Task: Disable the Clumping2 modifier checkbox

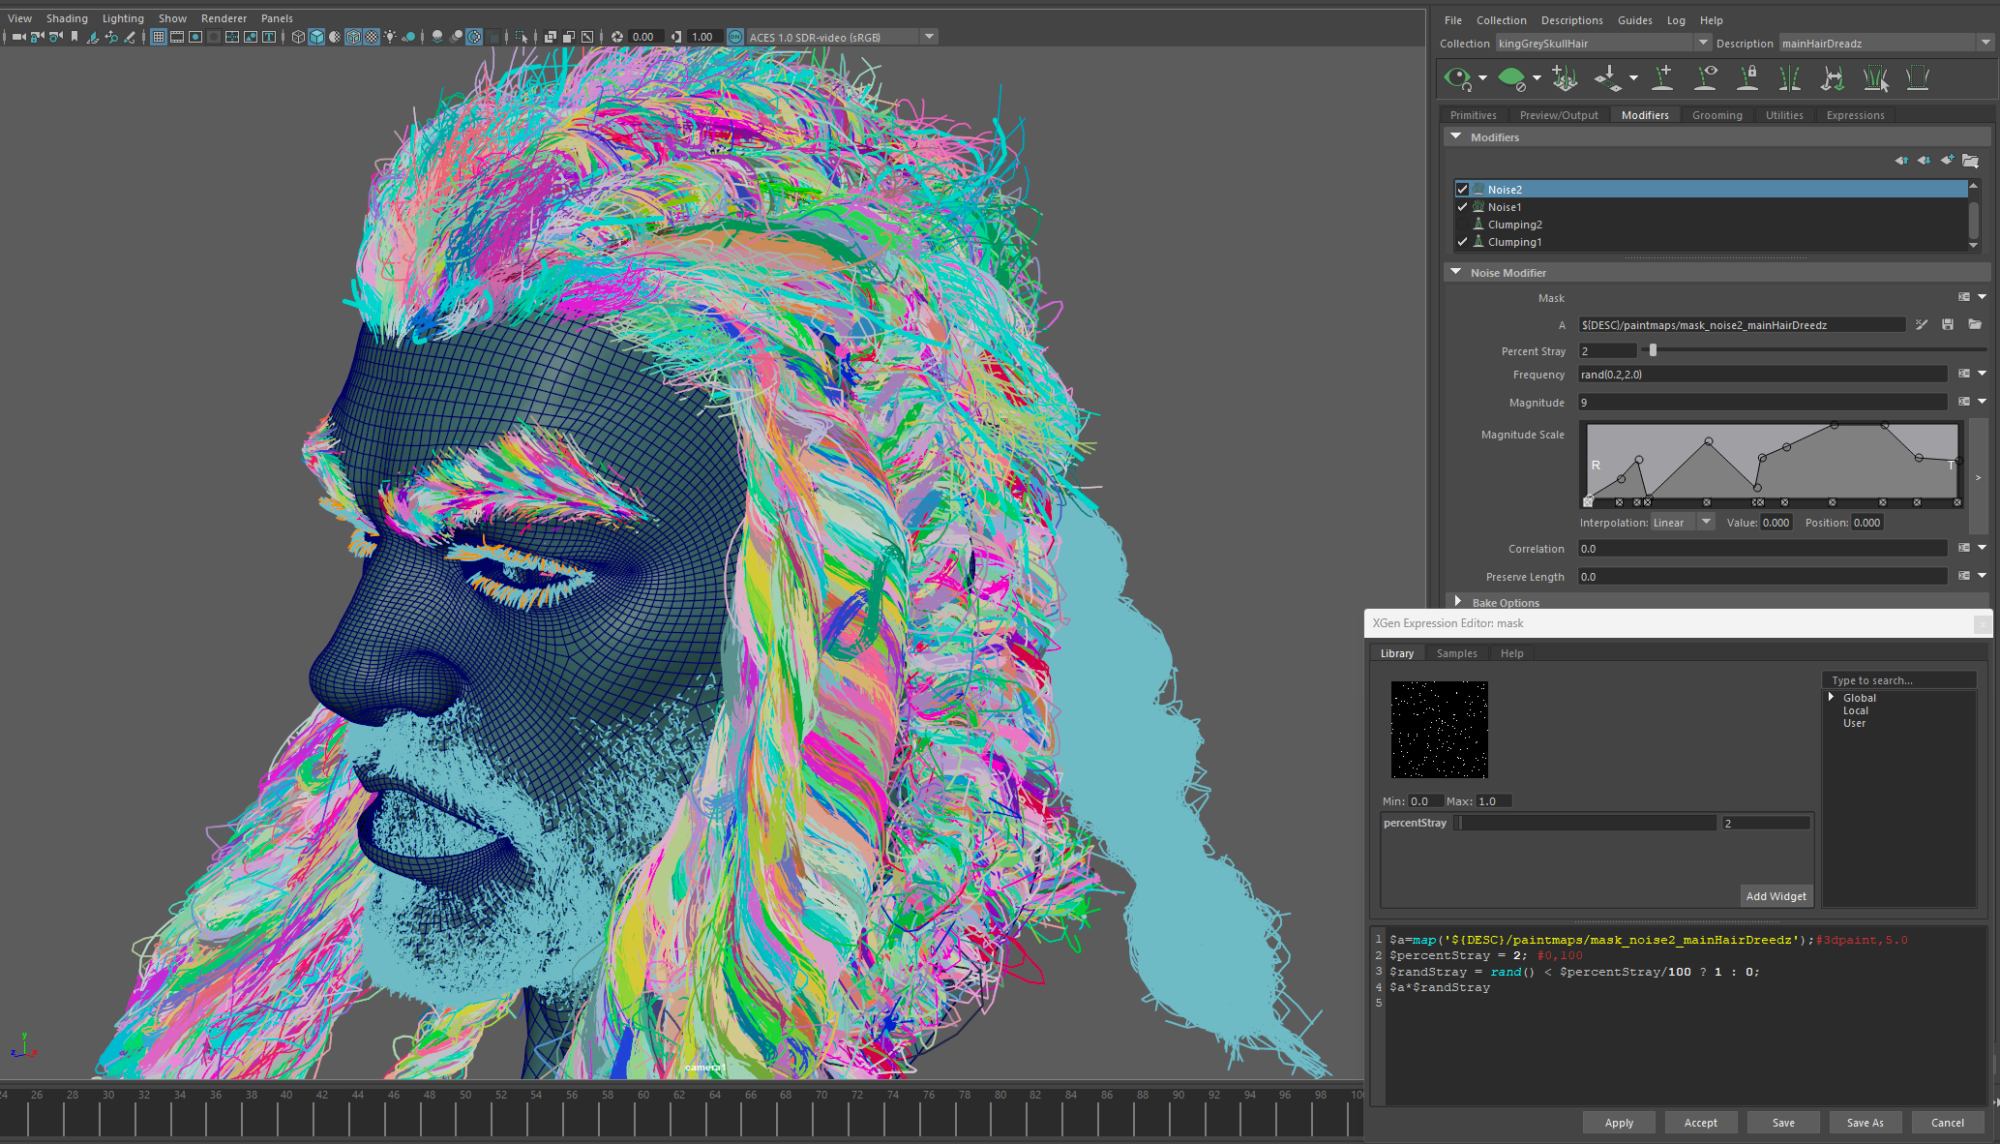Action: 1463,224
